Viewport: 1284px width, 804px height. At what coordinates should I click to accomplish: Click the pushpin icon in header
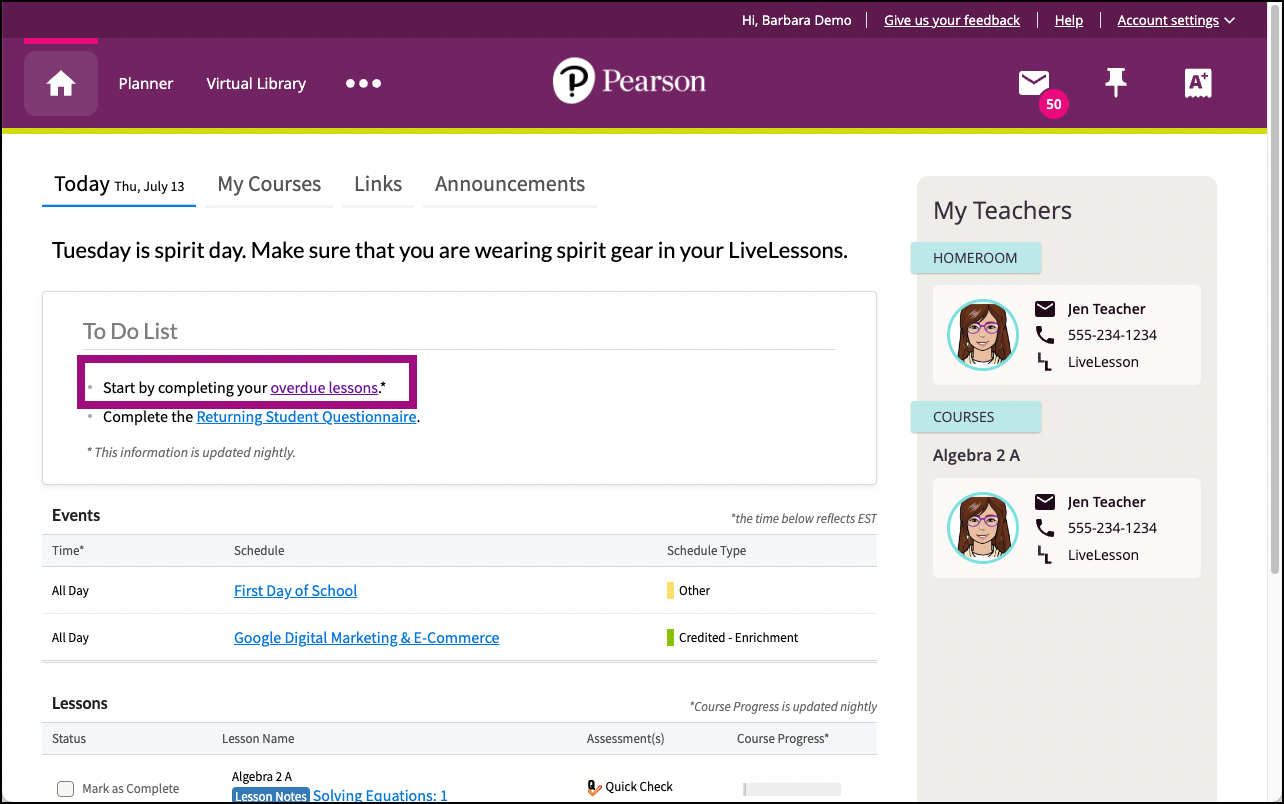[1115, 83]
